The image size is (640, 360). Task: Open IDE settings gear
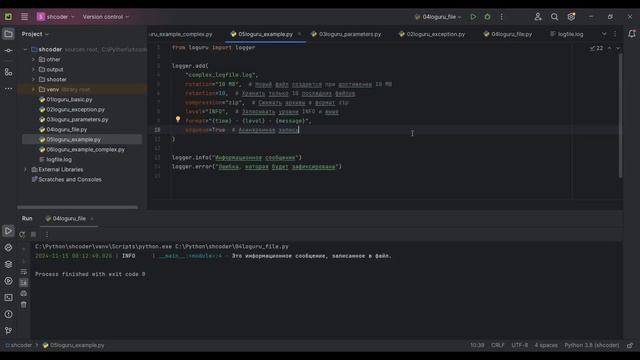pos(571,17)
